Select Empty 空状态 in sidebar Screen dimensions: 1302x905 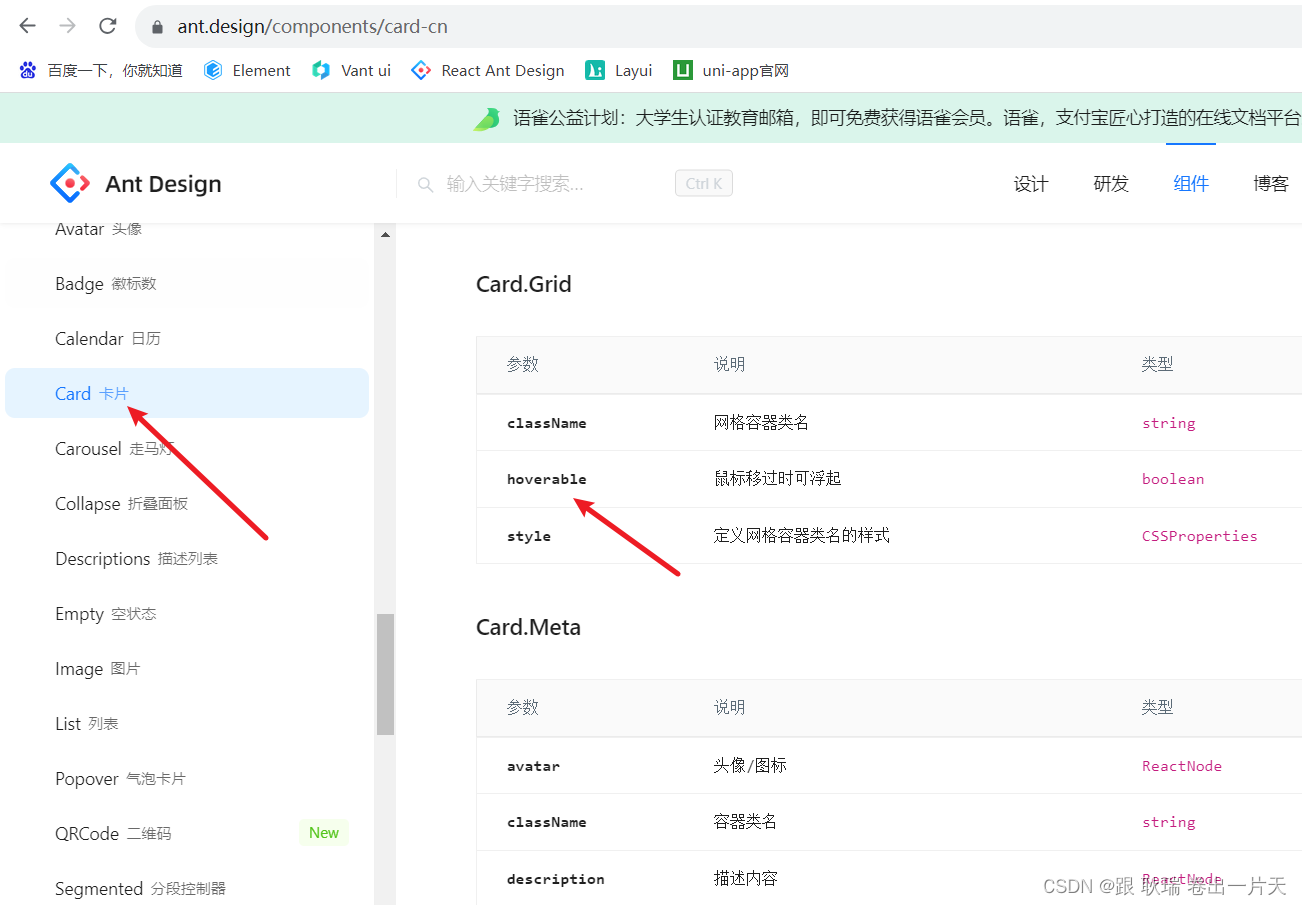(x=187, y=614)
